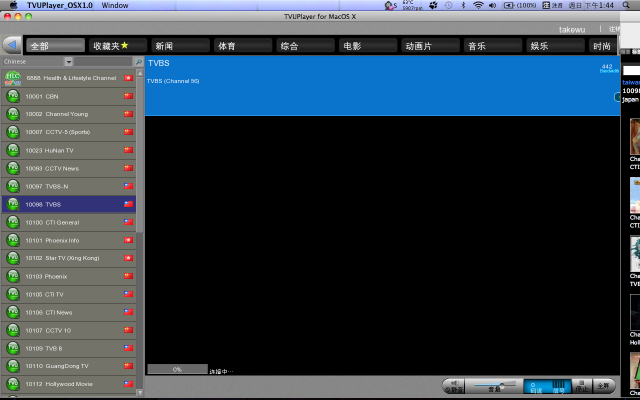The height and width of the screenshot is (400, 640).
Task: Switch to the 动画片 cartoons tab
Action: click(430, 45)
